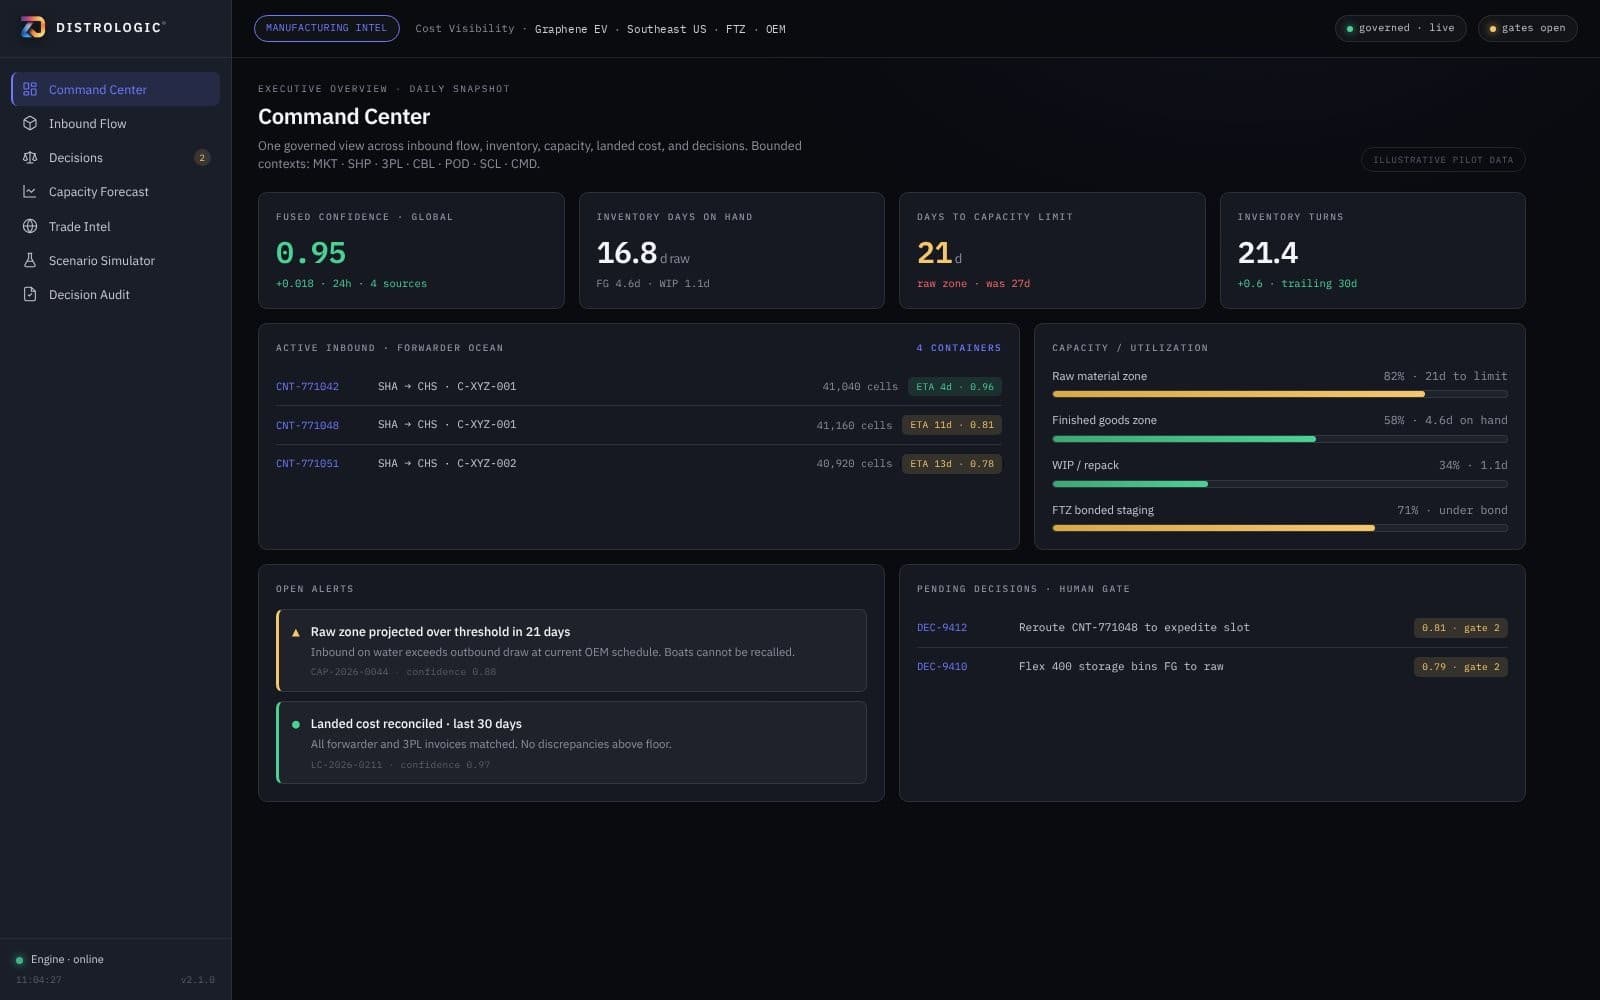
Task: Click '+0.6 · trailing 30d' text
Action: tap(1297, 284)
